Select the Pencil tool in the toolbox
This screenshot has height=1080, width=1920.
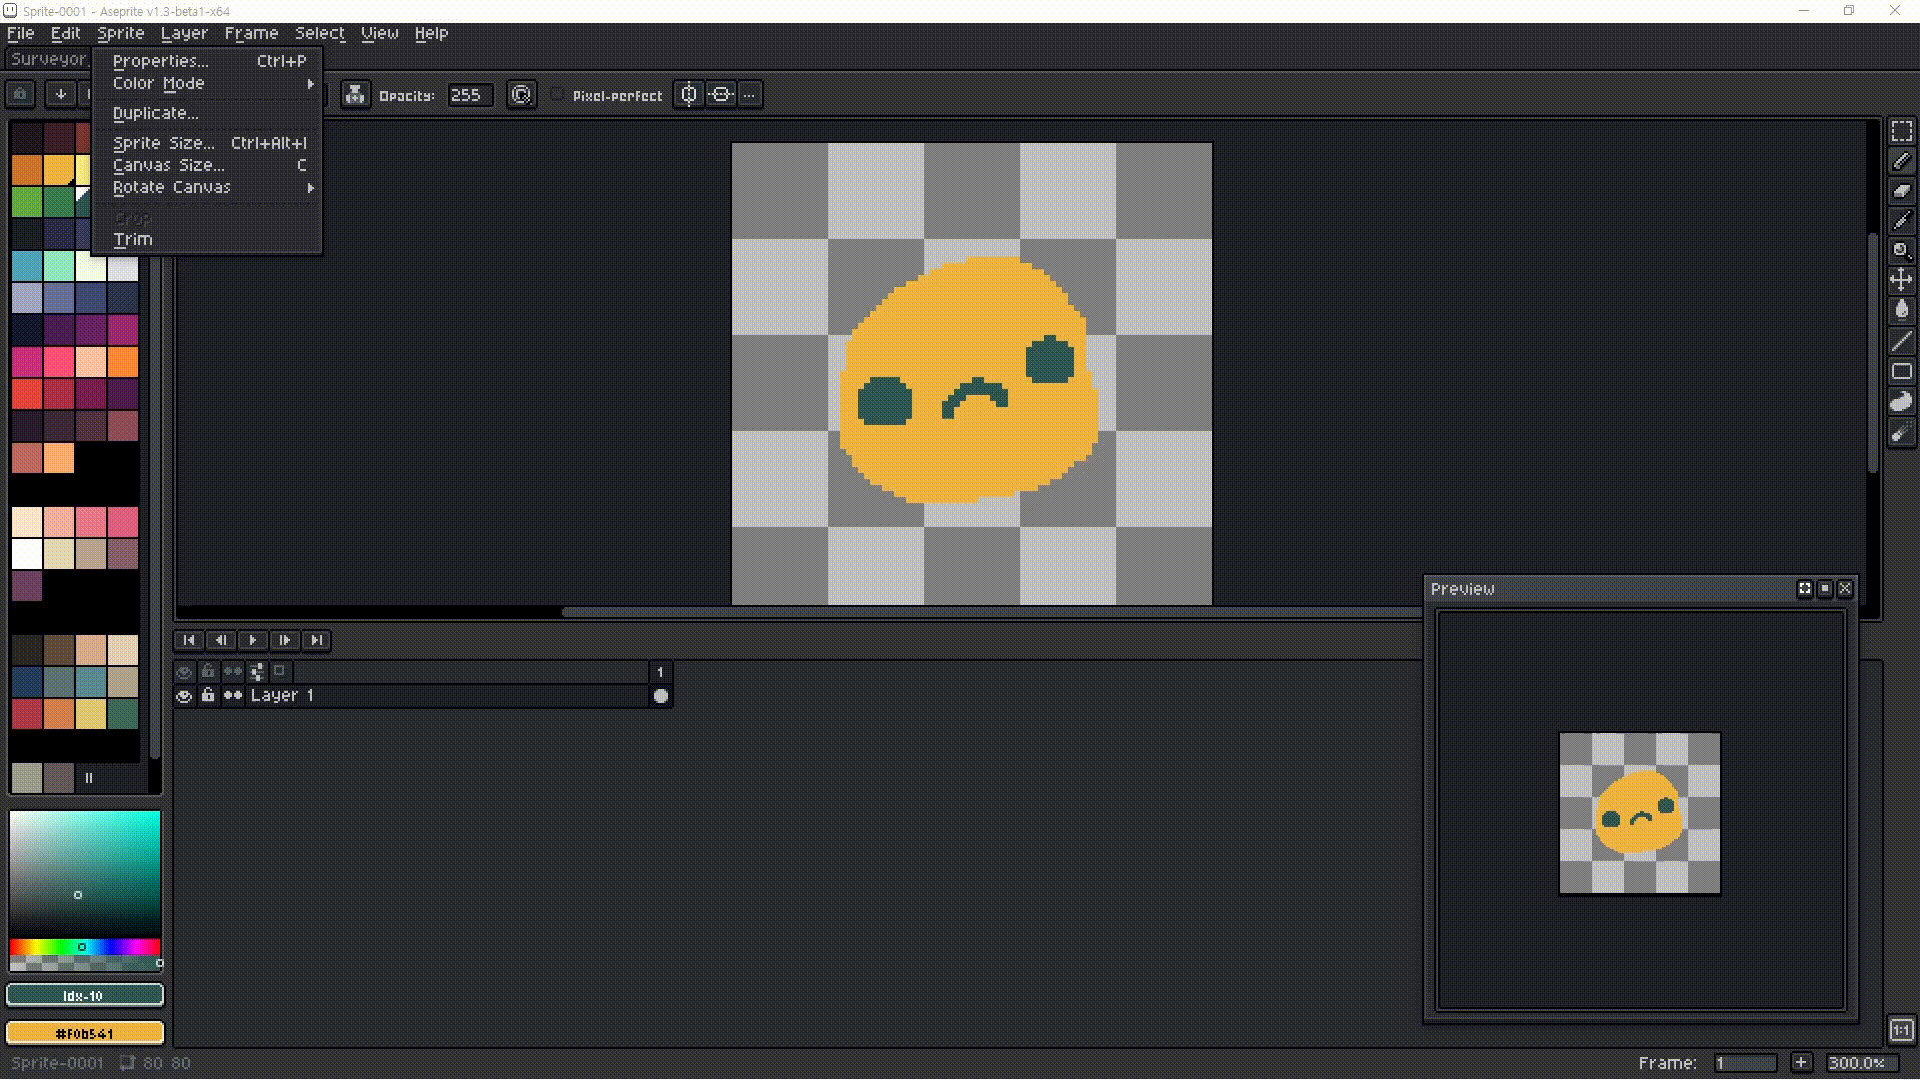click(1901, 161)
